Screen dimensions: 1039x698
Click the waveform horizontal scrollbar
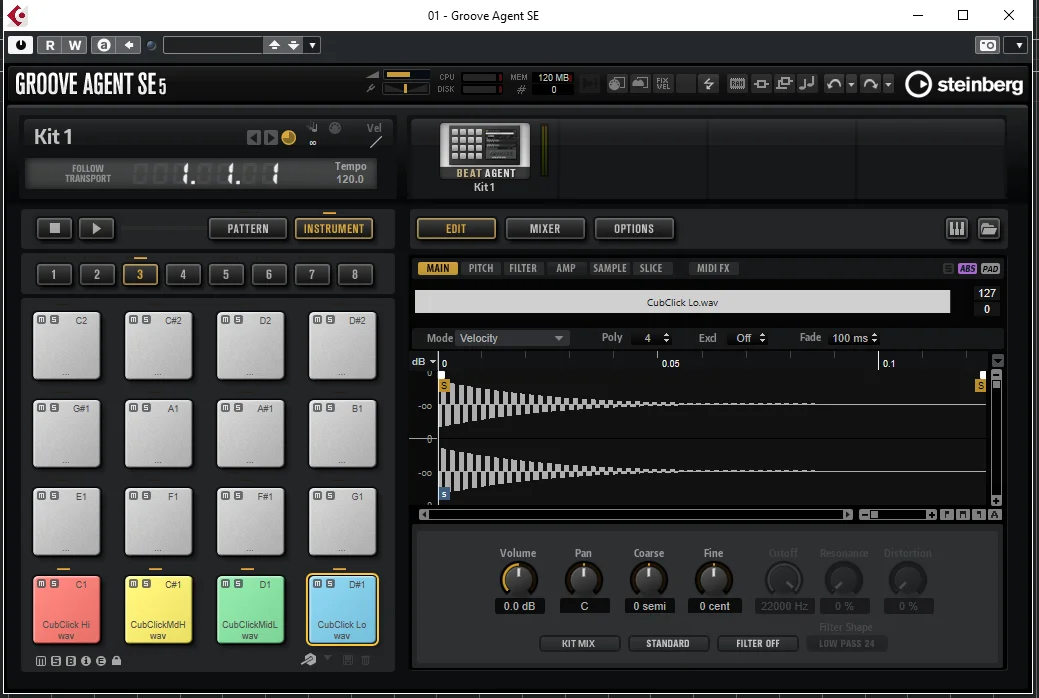click(x=636, y=514)
